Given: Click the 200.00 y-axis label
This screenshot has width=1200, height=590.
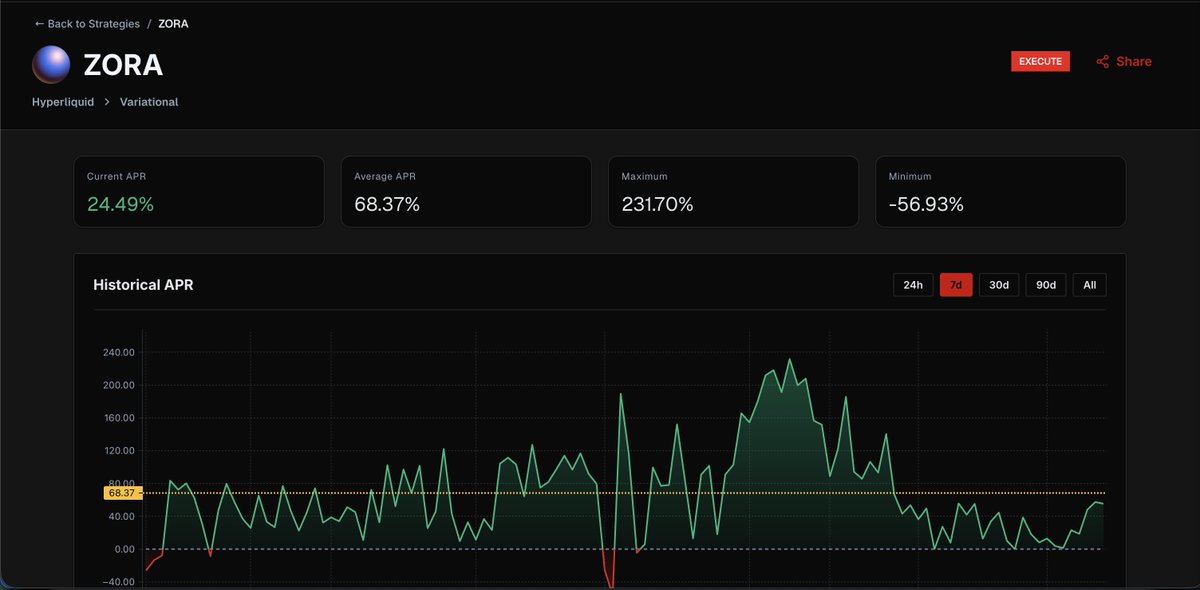Looking at the screenshot, I should [x=118, y=385].
